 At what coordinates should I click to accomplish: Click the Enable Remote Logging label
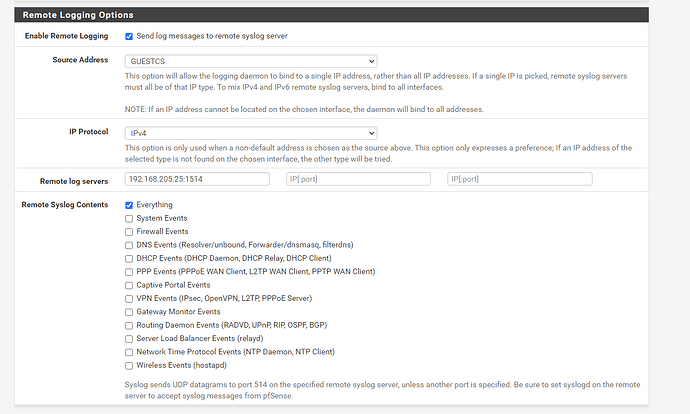(66, 36)
